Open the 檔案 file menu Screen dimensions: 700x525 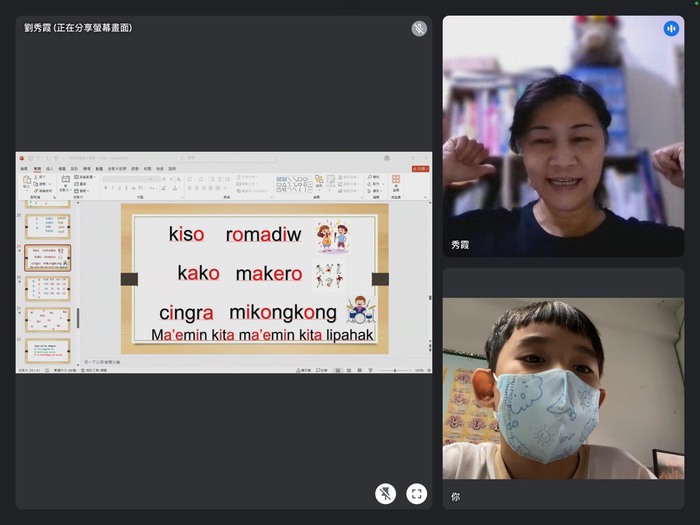25,169
